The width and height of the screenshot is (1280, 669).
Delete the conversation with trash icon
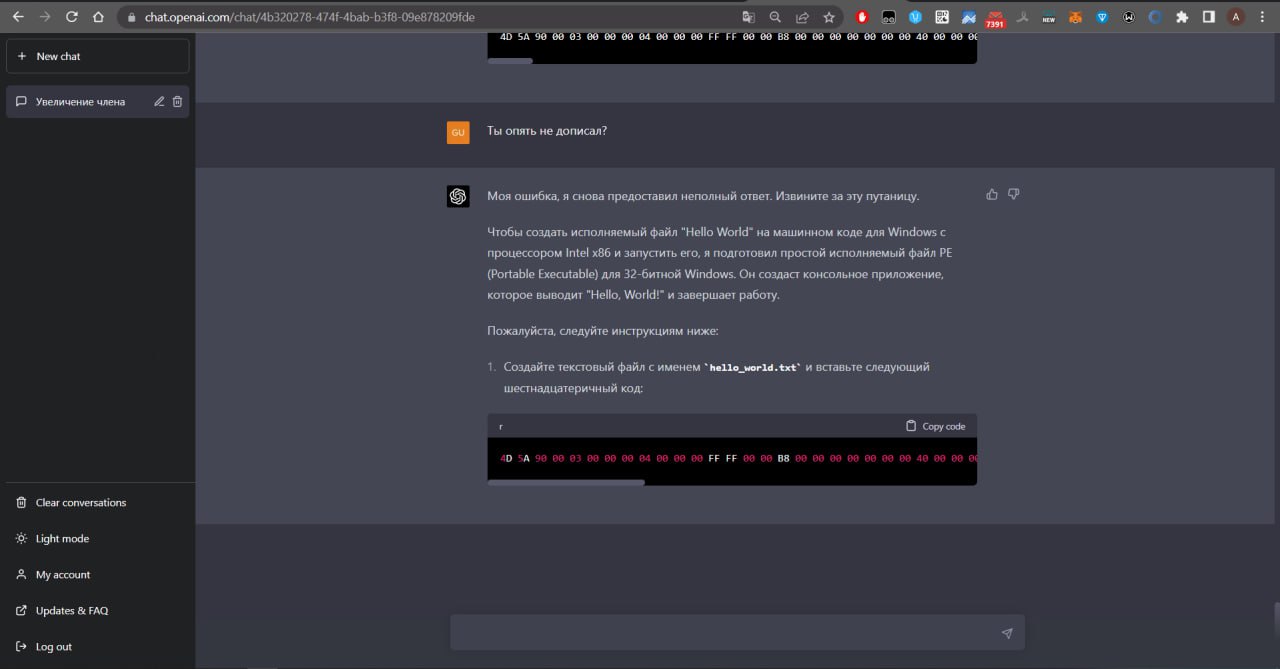tap(178, 101)
